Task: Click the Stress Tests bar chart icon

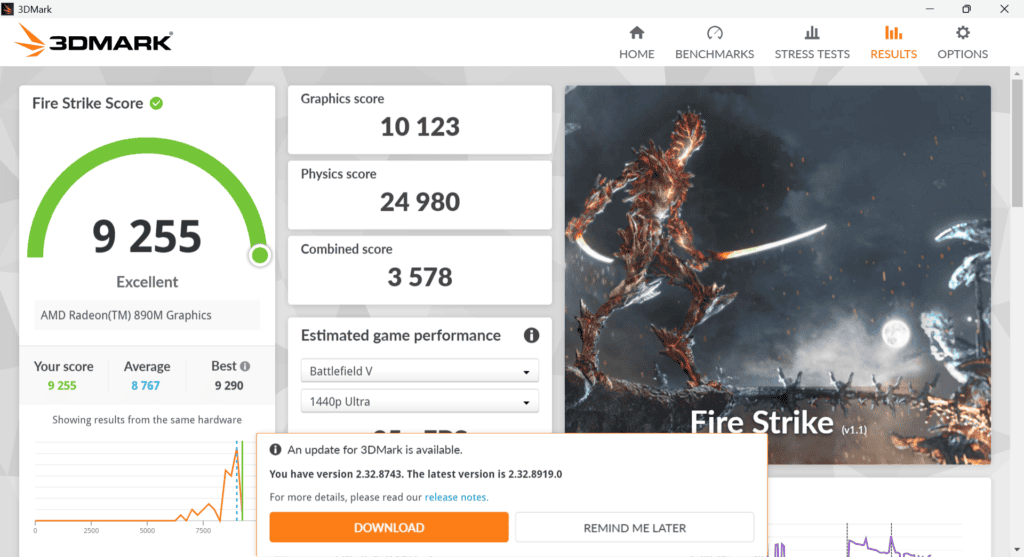Action: coord(812,33)
